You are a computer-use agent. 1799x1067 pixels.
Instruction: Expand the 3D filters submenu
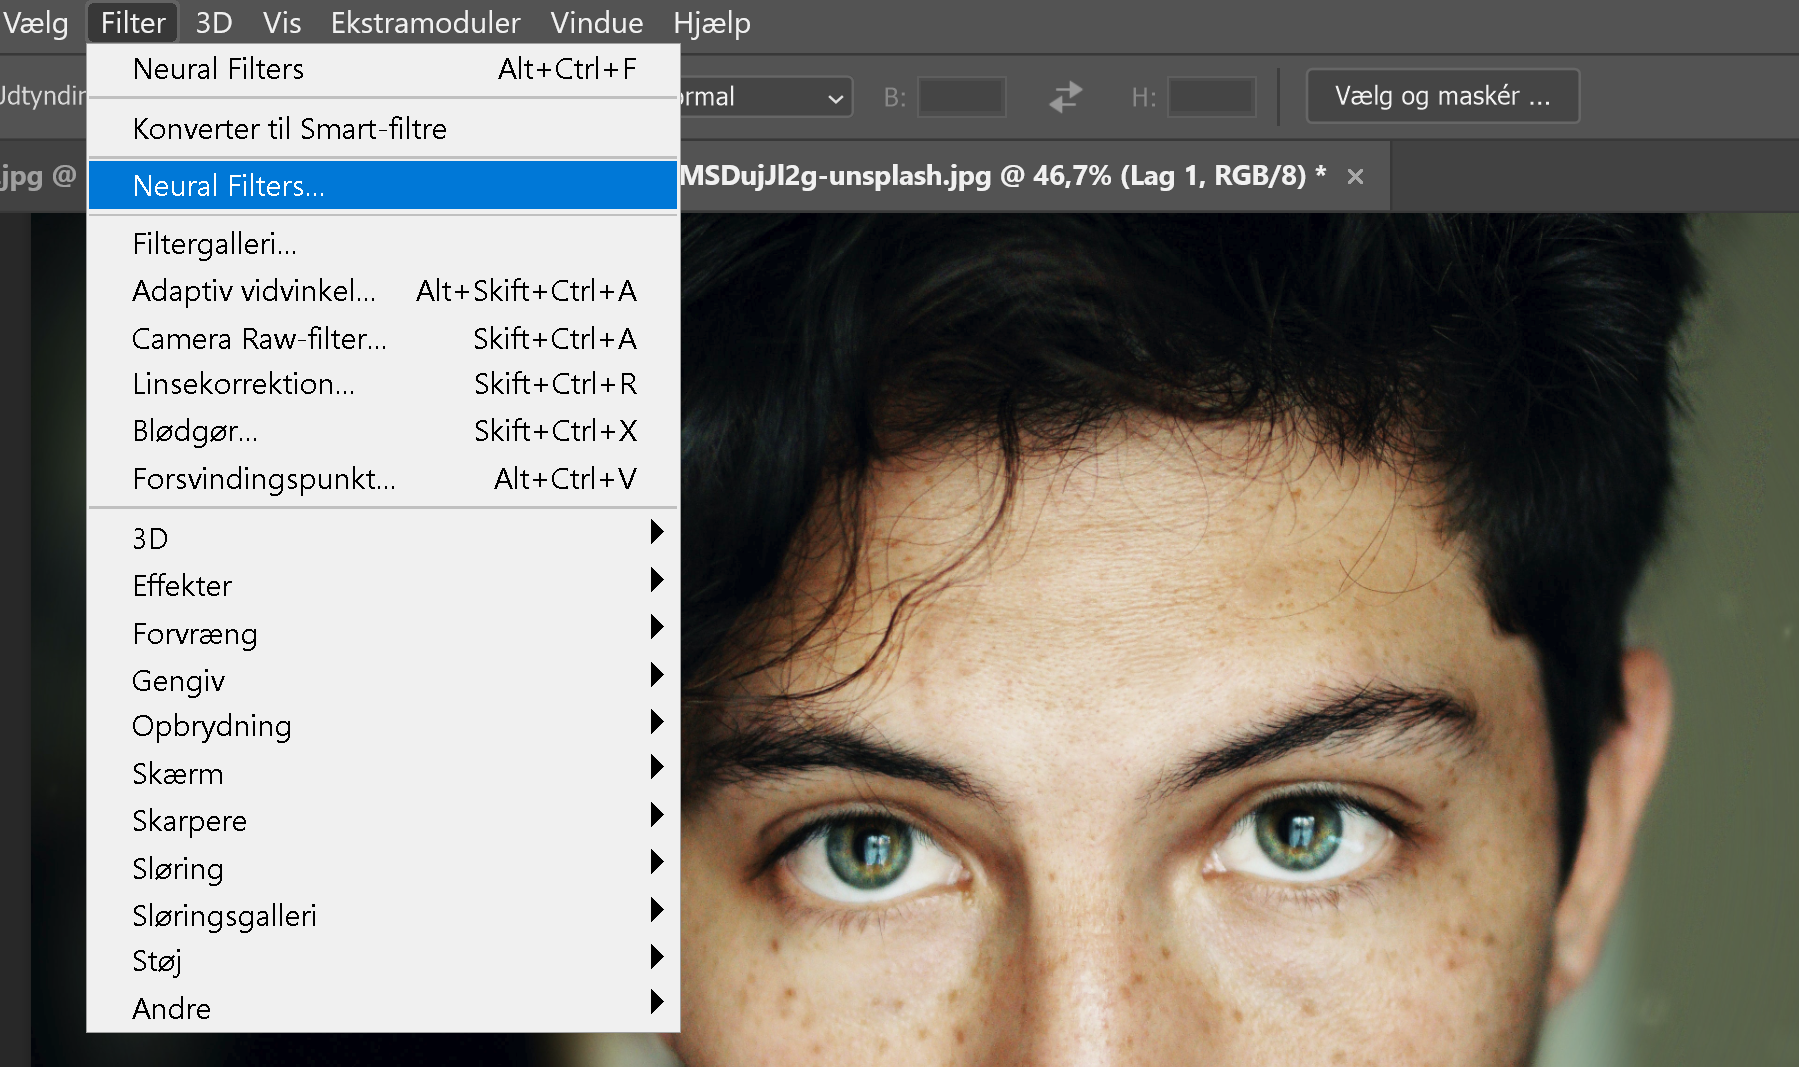click(x=150, y=537)
